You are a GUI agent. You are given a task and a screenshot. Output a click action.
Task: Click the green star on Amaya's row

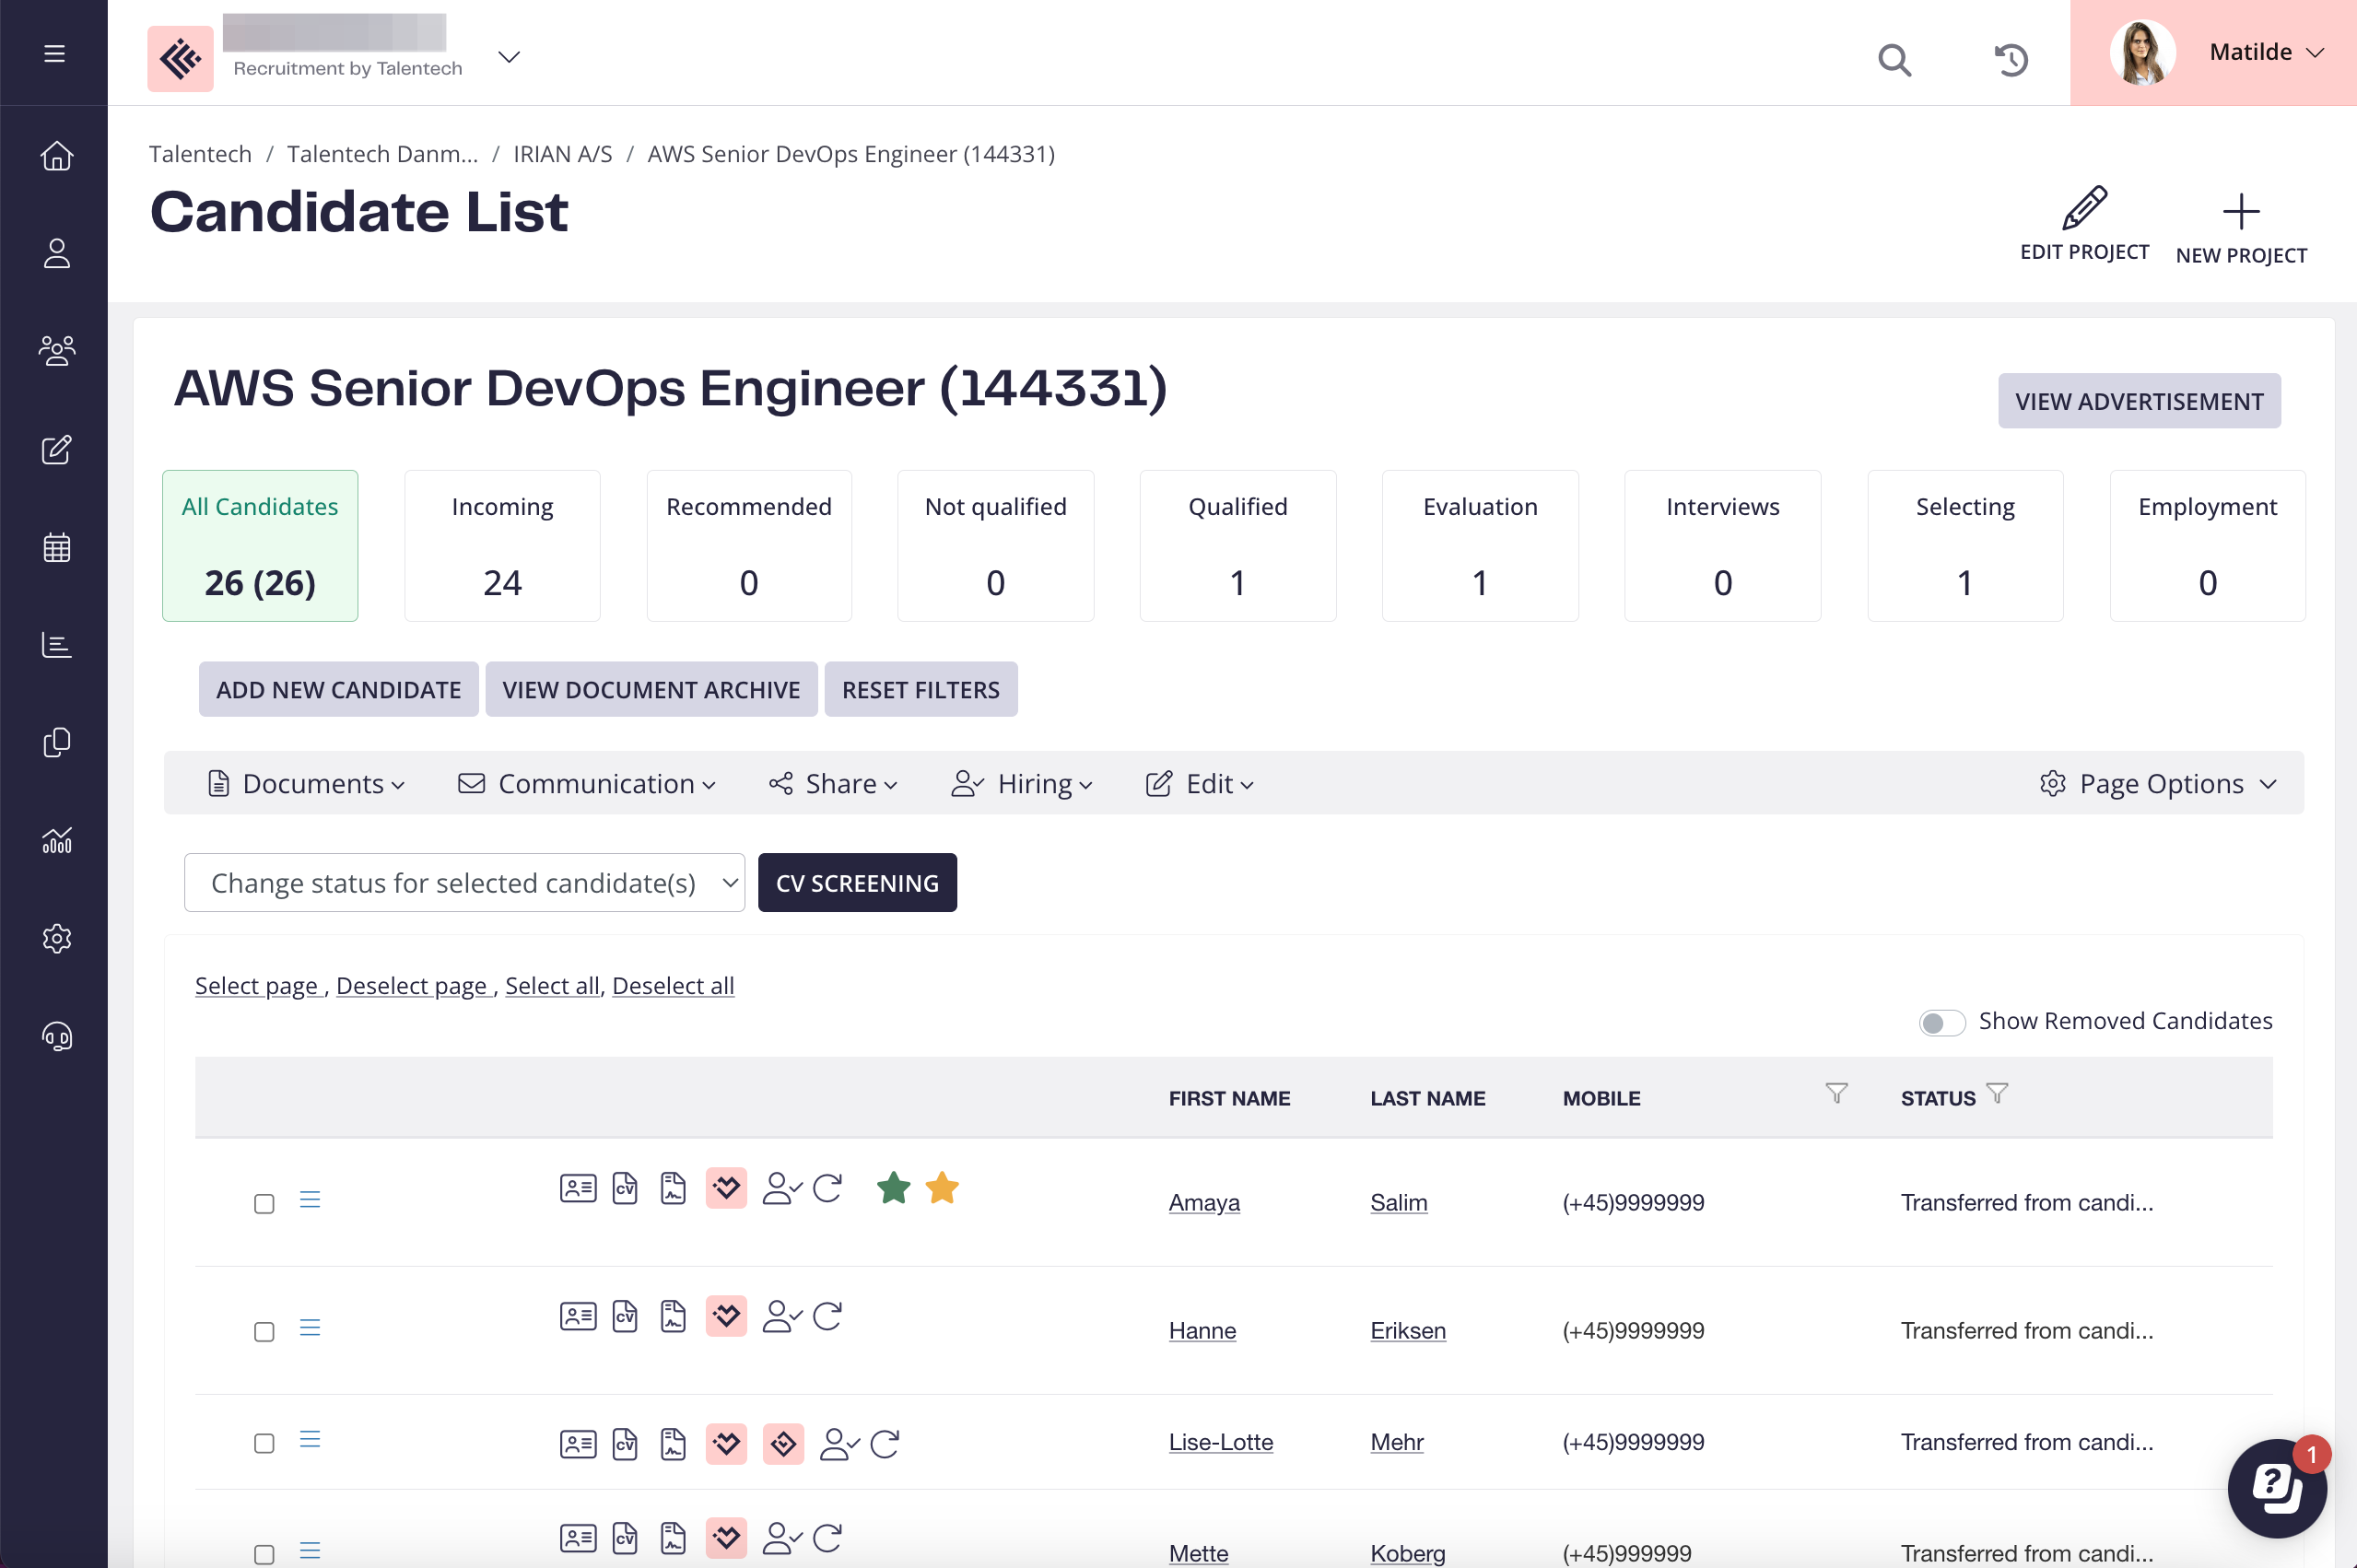pos(893,1188)
